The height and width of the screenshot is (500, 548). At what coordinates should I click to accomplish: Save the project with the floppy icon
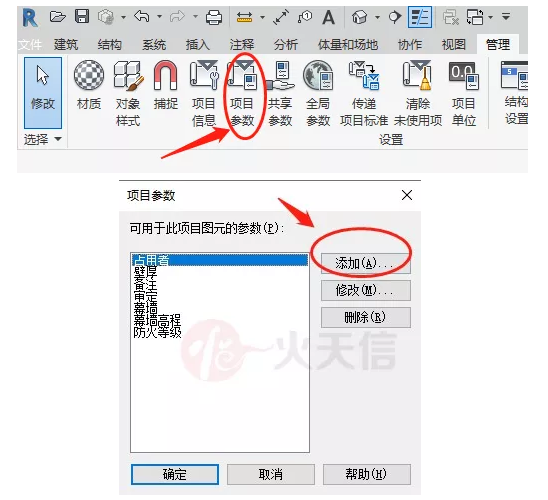click(82, 16)
